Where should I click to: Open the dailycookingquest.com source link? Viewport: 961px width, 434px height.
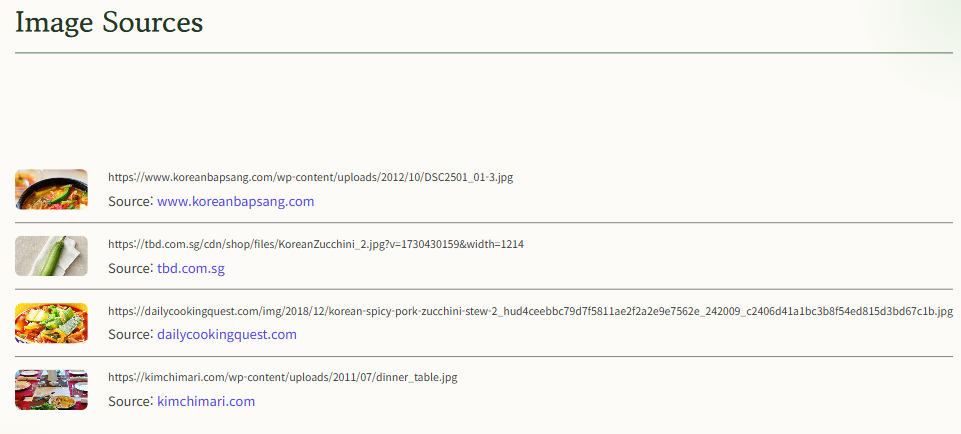point(227,335)
